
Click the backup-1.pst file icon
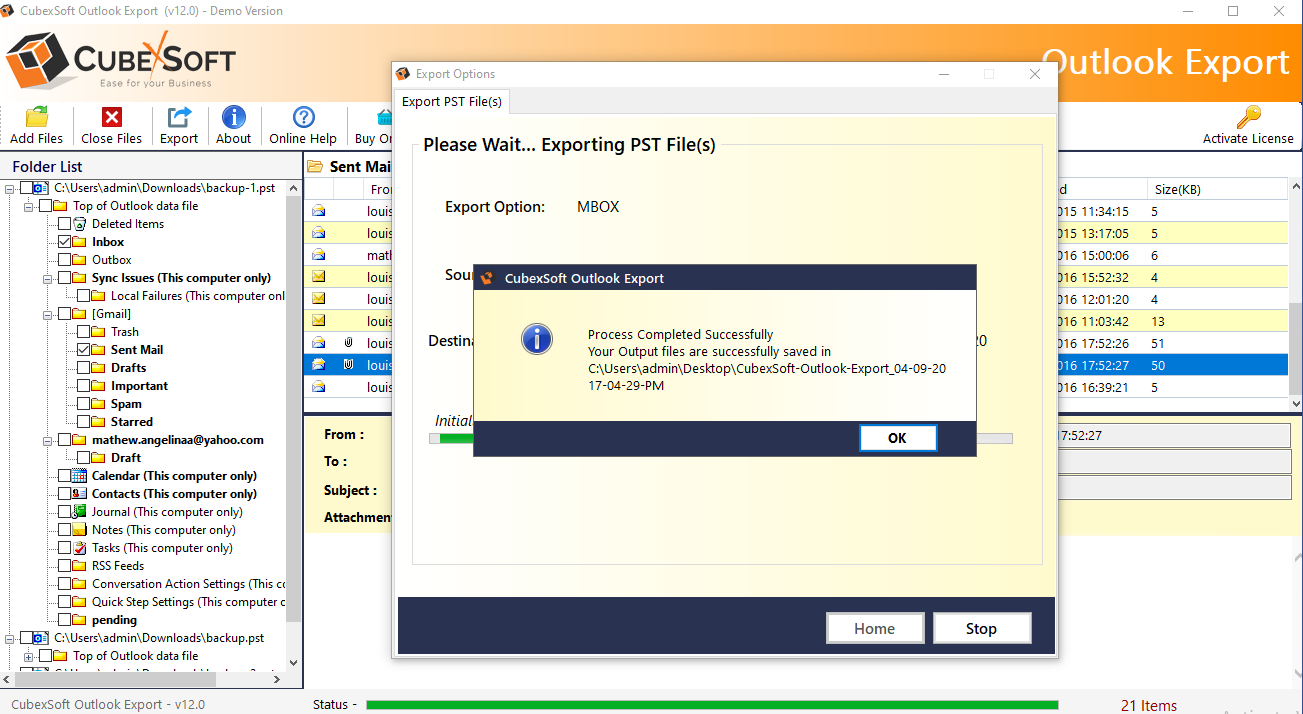41,188
